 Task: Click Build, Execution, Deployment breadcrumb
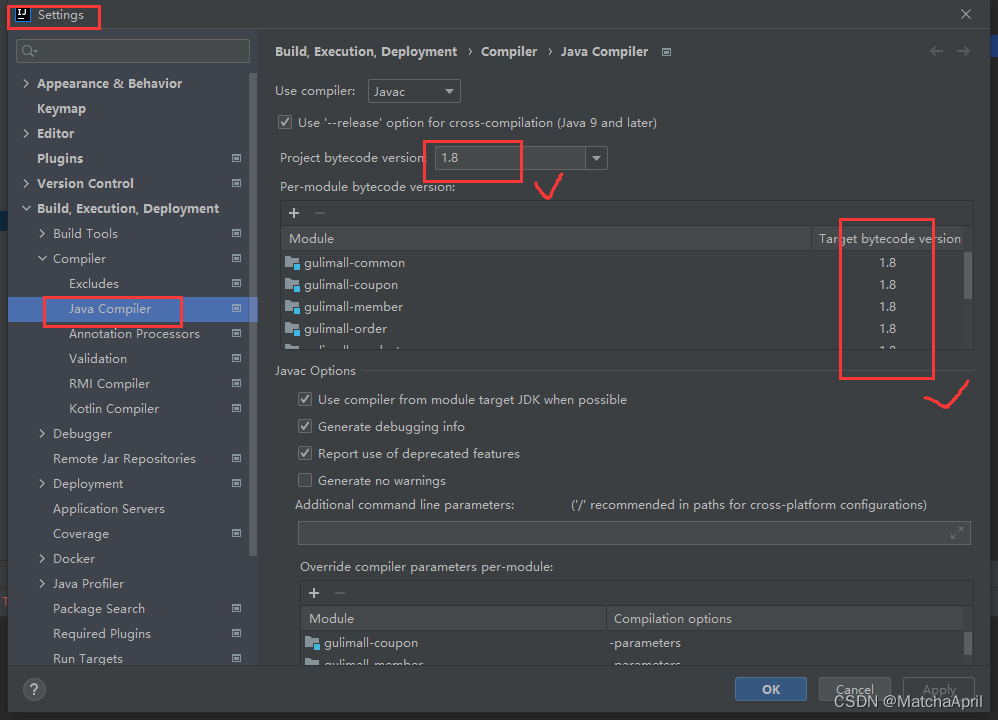[x=366, y=52]
